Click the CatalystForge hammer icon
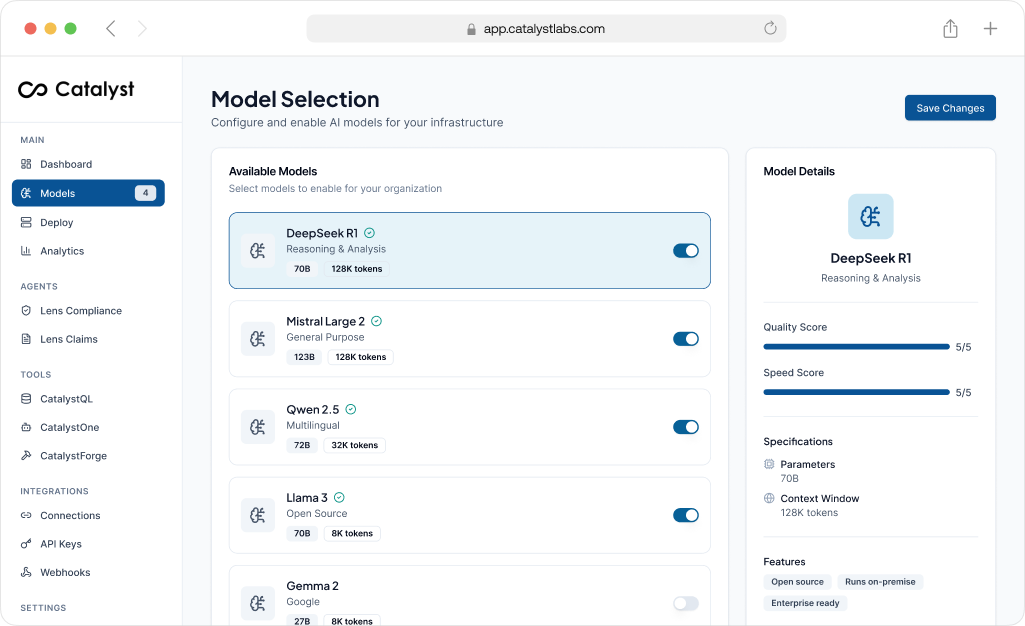1025x626 pixels. (x=26, y=455)
